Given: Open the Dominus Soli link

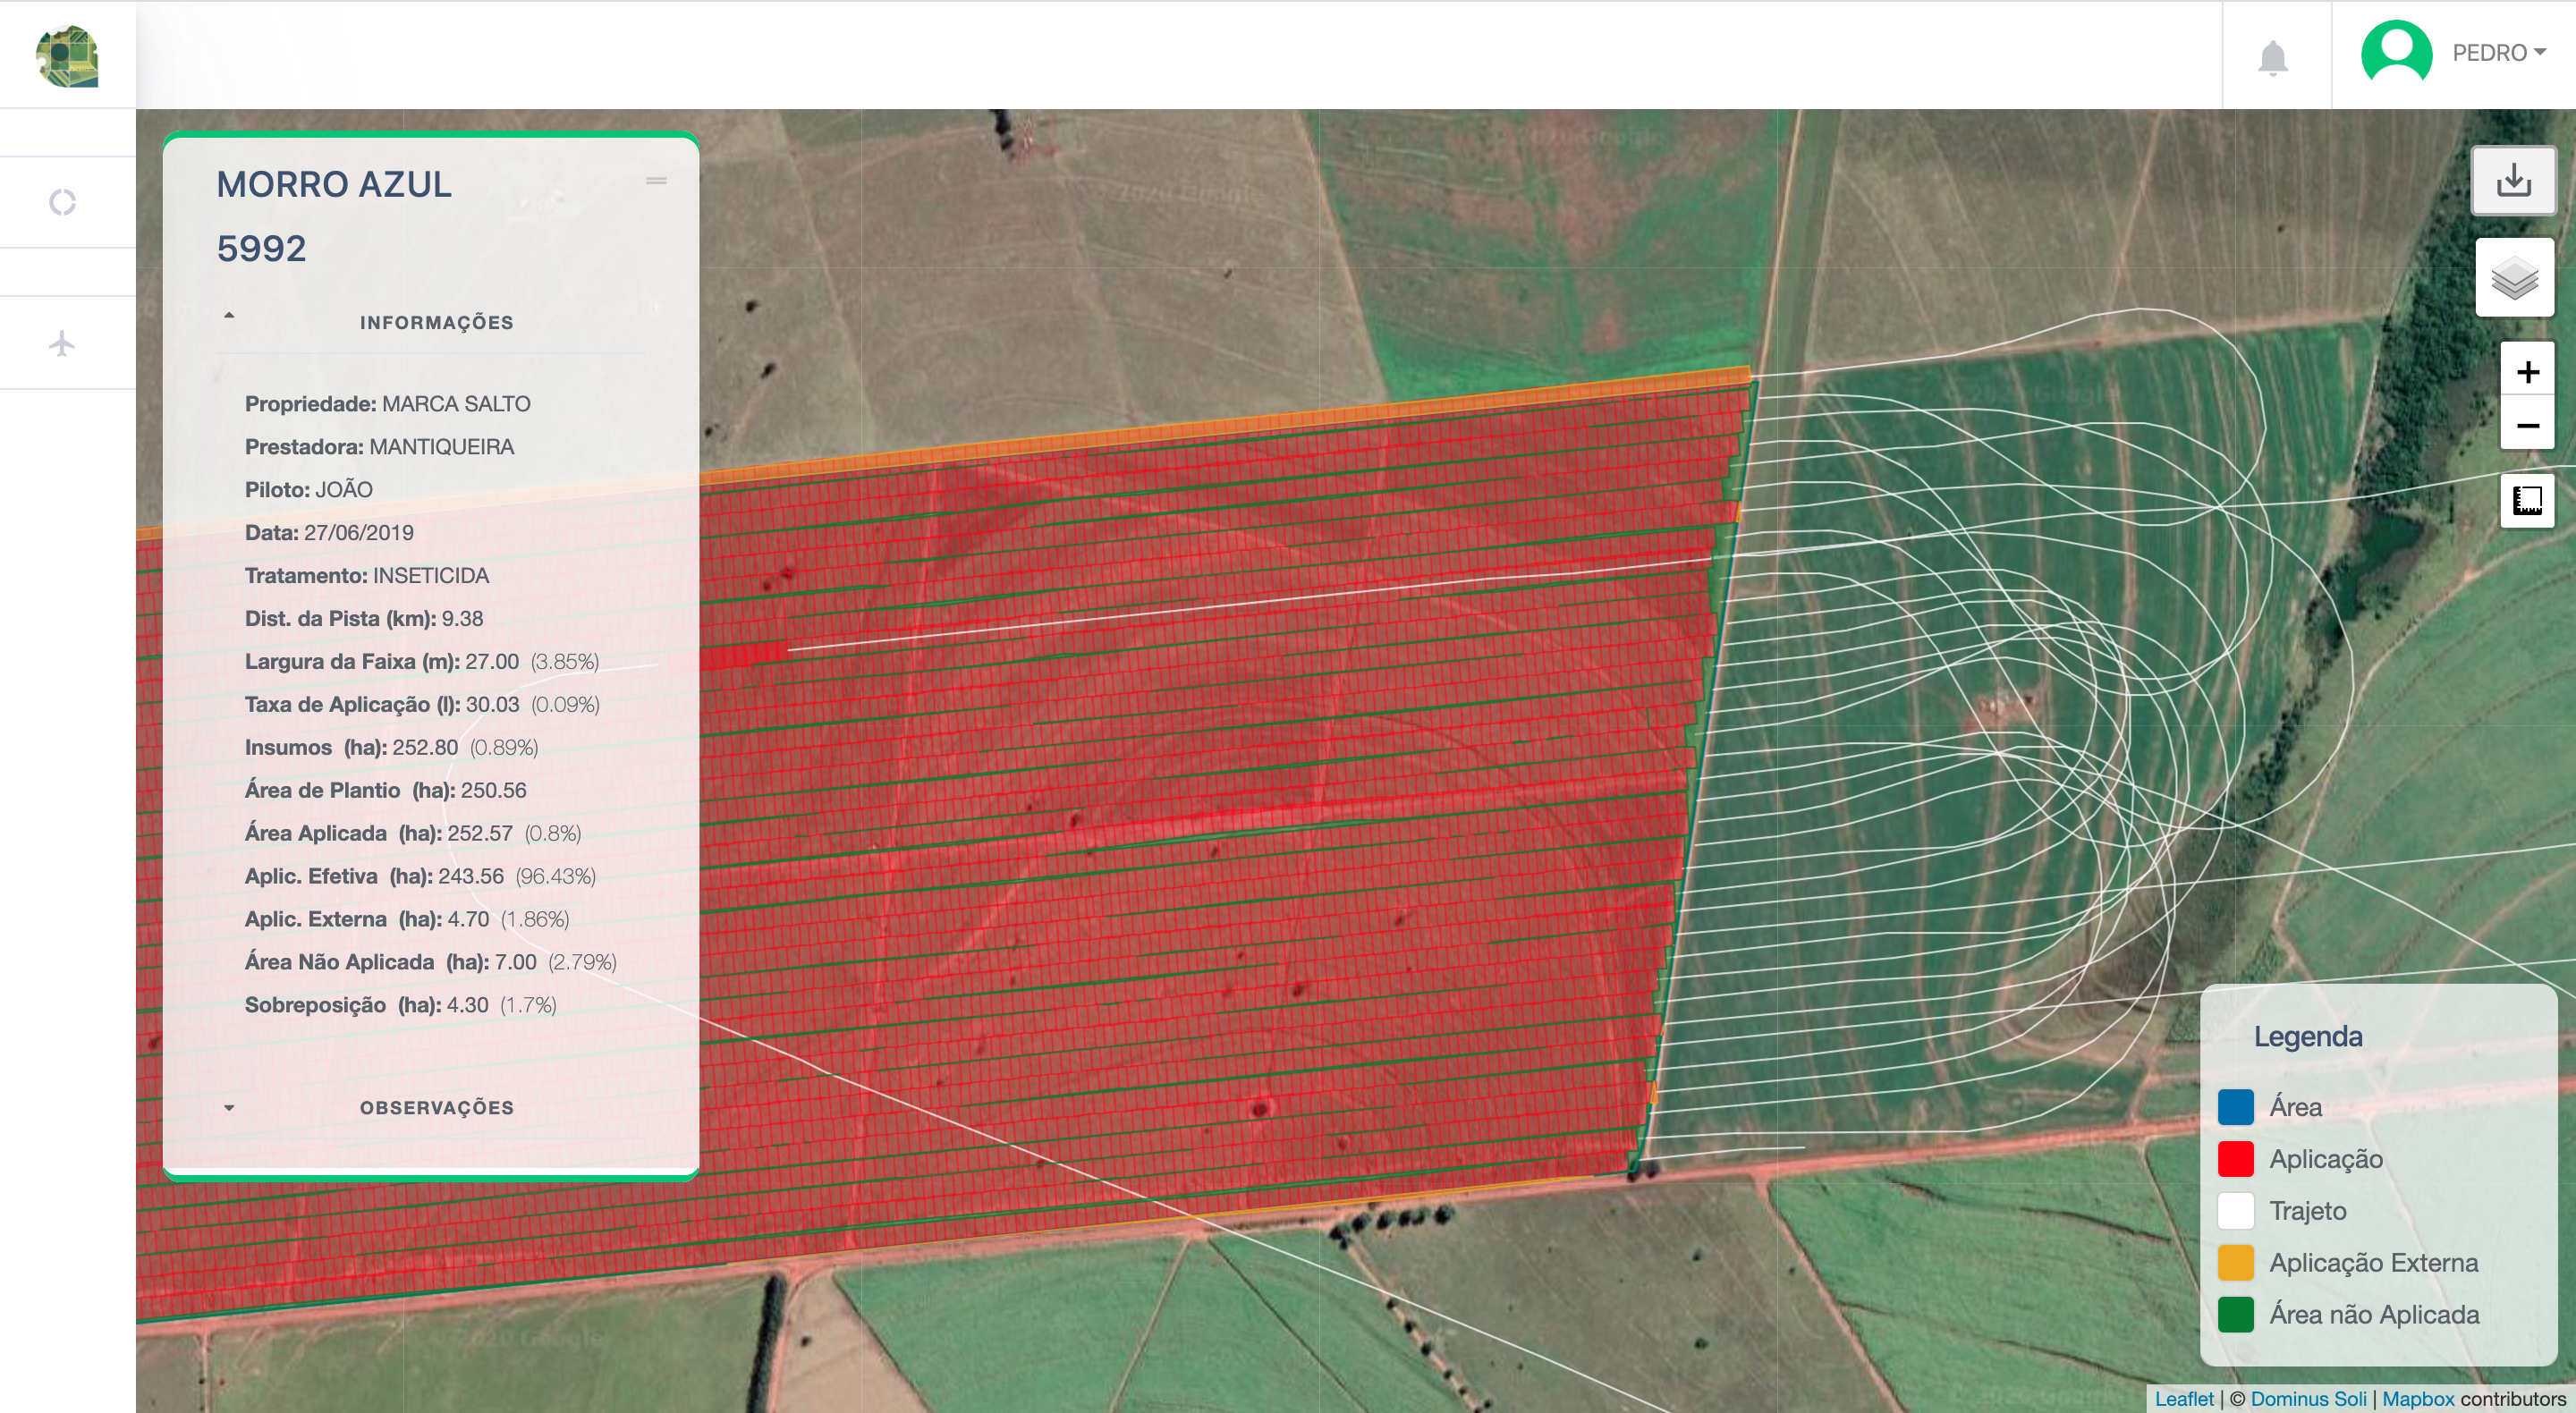Looking at the screenshot, I should [2308, 1399].
